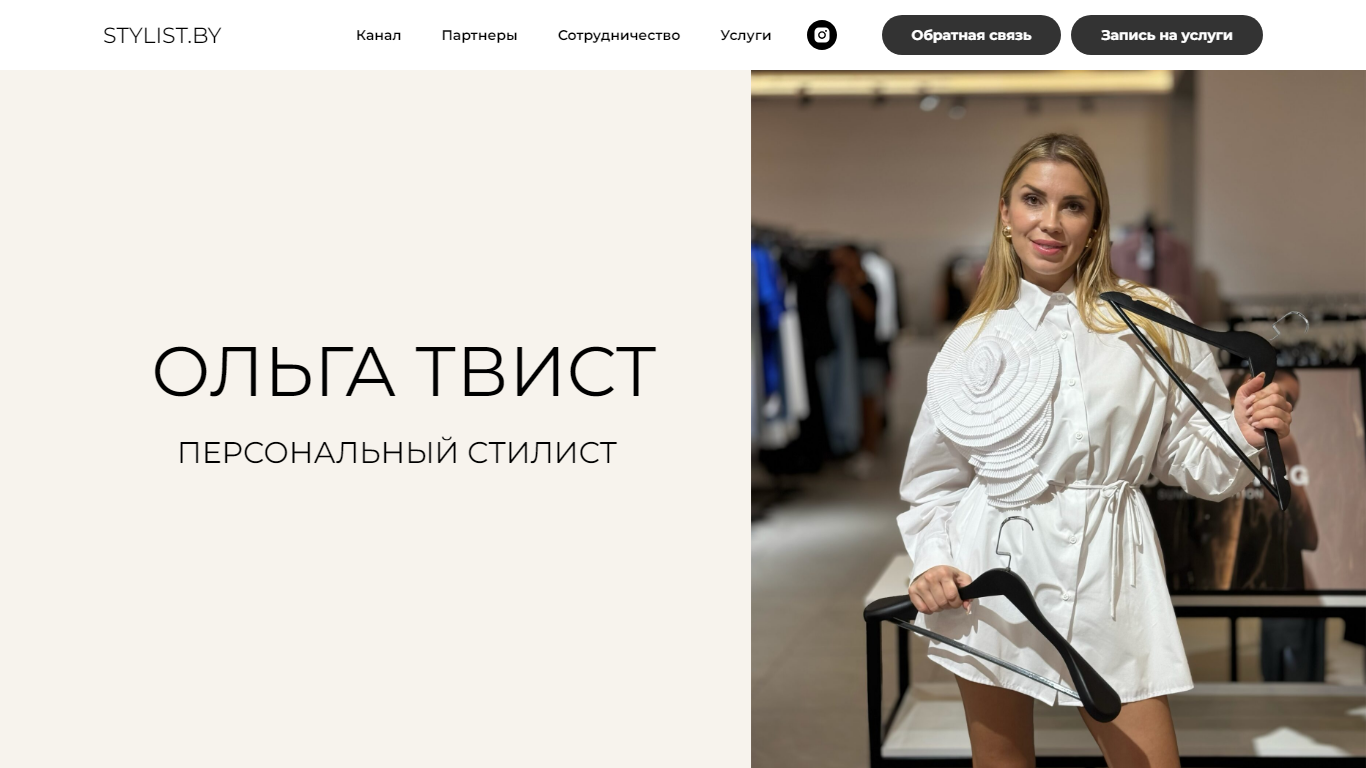Viewport: 1366px width, 768px height.
Task: Click the ОЛЬГА ТВИСТ heading
Action: click(404, 372)
